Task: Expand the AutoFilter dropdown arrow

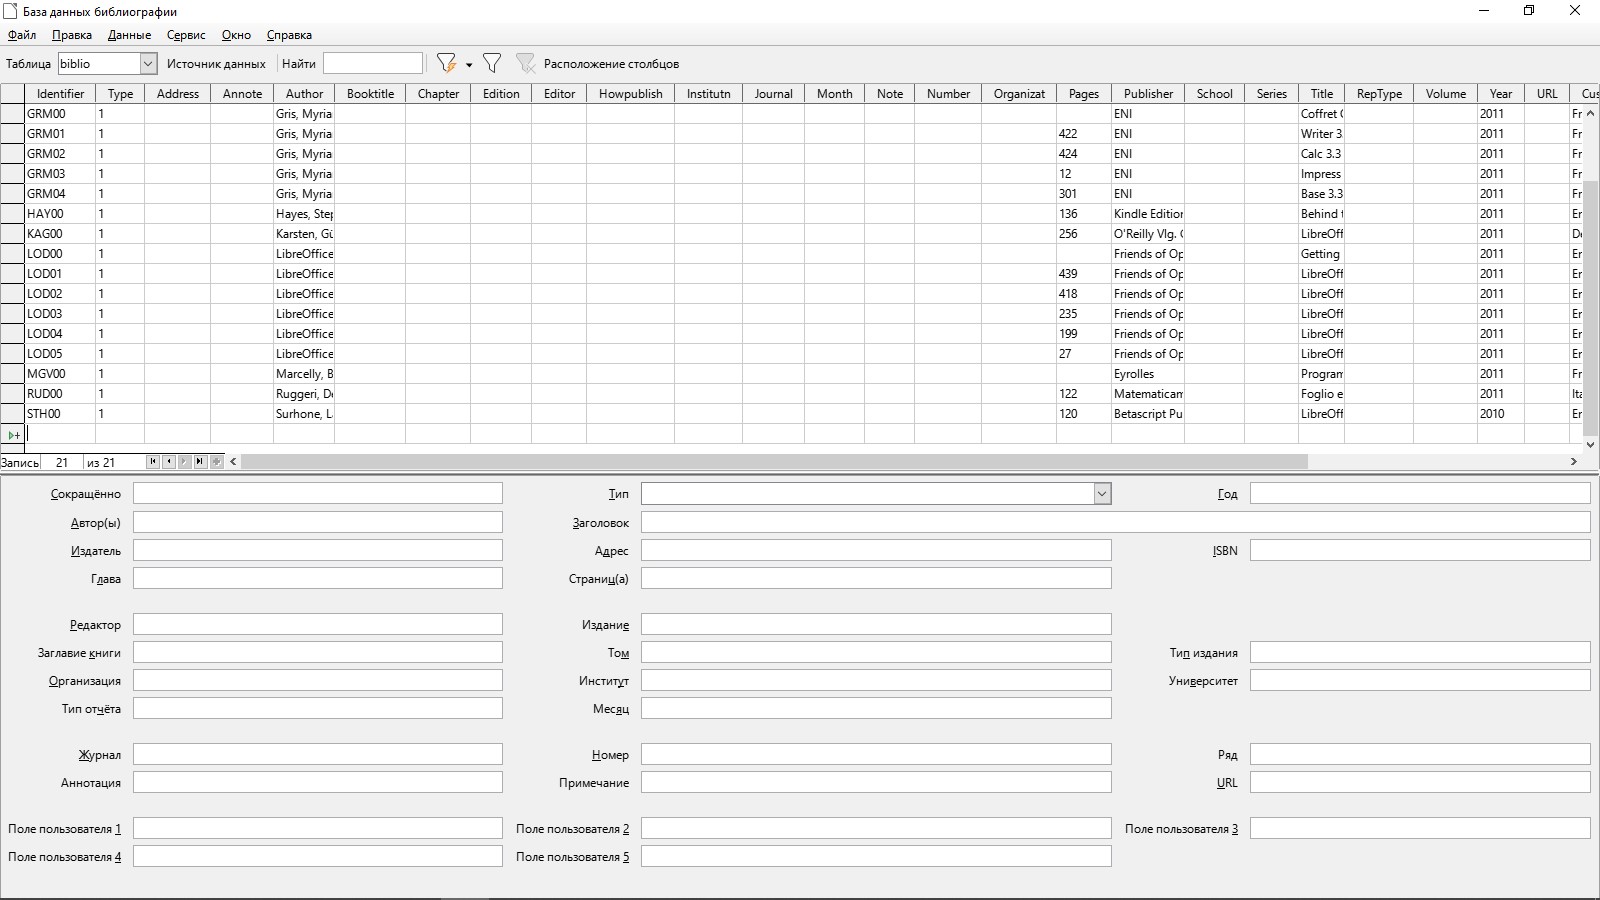Action: pyautogui.click(x=469, y=64)
